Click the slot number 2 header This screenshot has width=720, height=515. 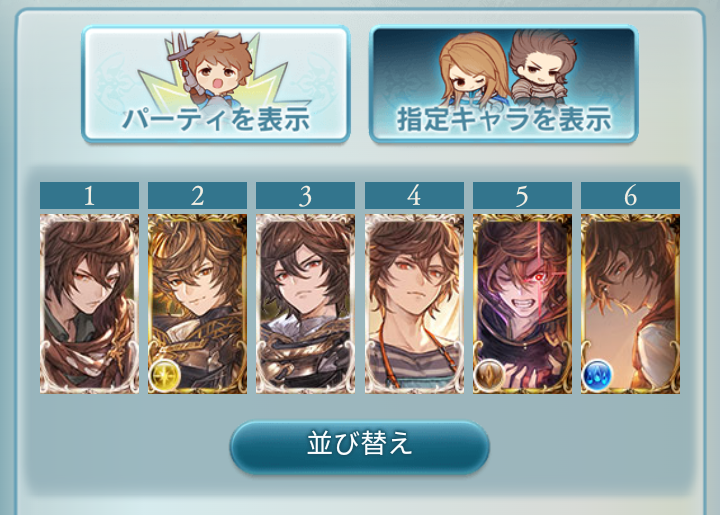[197, 196]
